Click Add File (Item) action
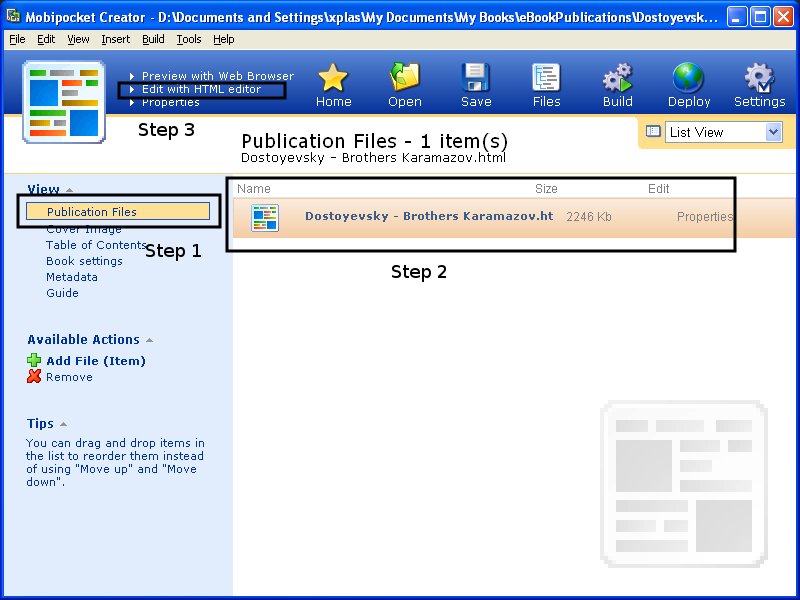The width and height of the screenshot is (800, 600). [x=96, y=361]
